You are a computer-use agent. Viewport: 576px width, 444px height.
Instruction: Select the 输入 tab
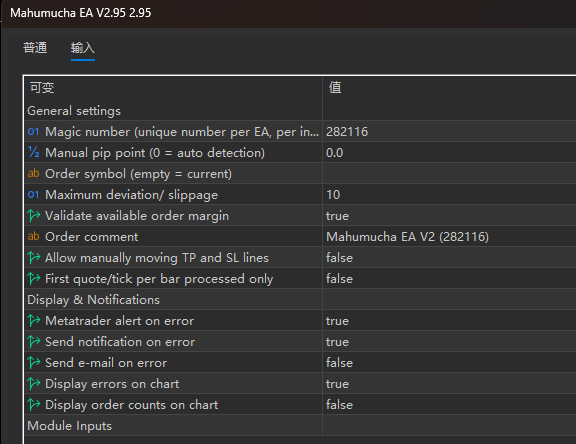(83, 48)
